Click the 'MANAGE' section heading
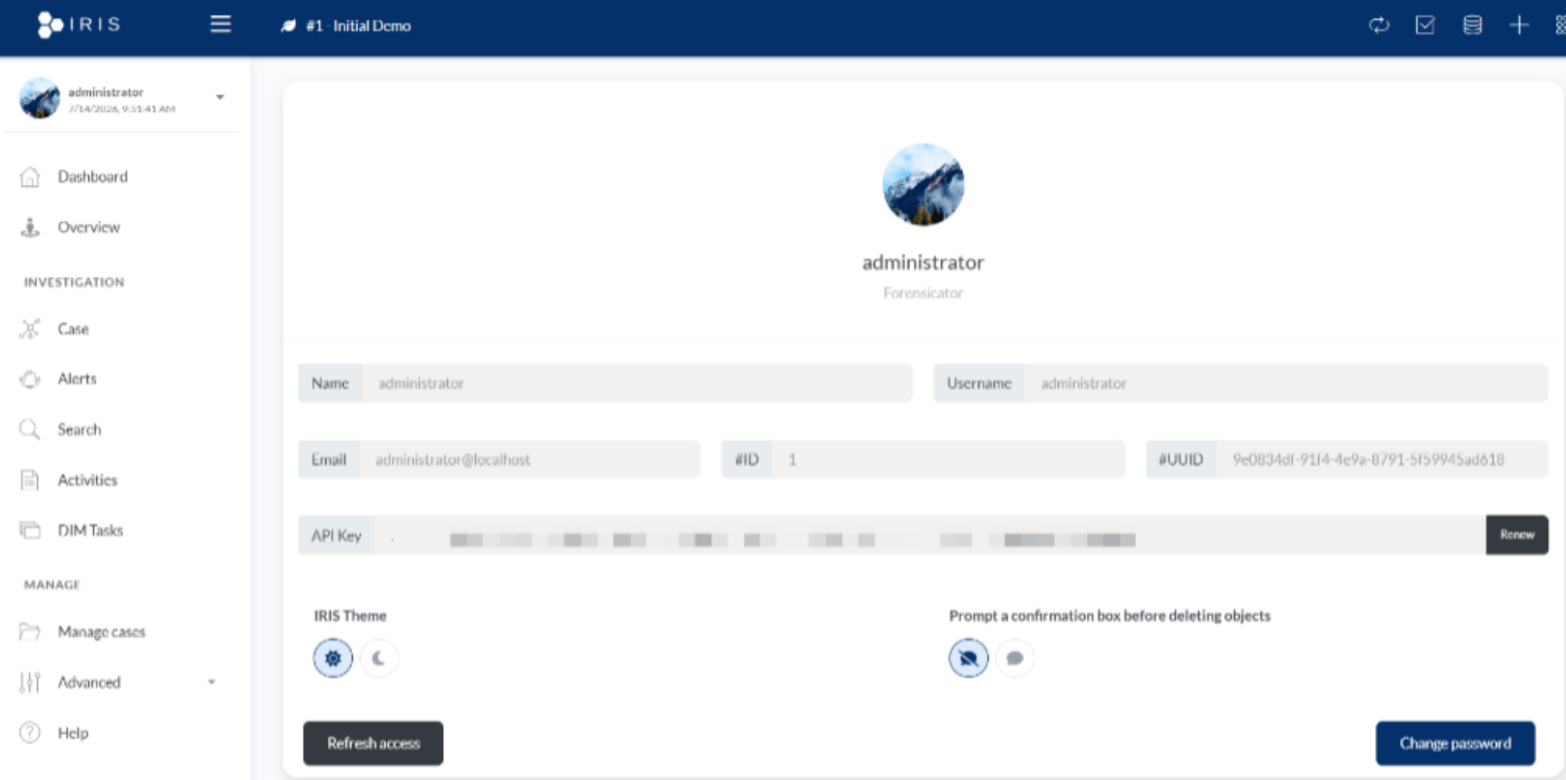The image size is (1566, 780). pyautogui.click(x=52, y=585)
